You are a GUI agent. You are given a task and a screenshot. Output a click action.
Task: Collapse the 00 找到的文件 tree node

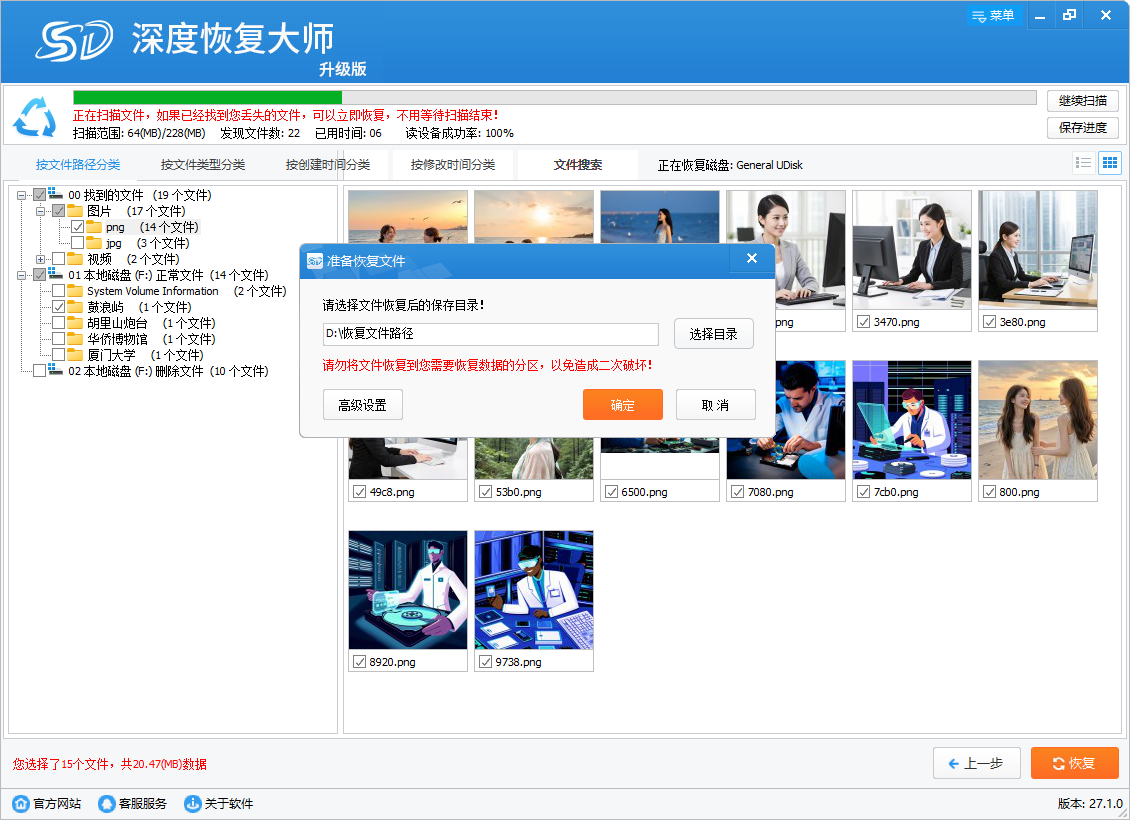(22, 195)
